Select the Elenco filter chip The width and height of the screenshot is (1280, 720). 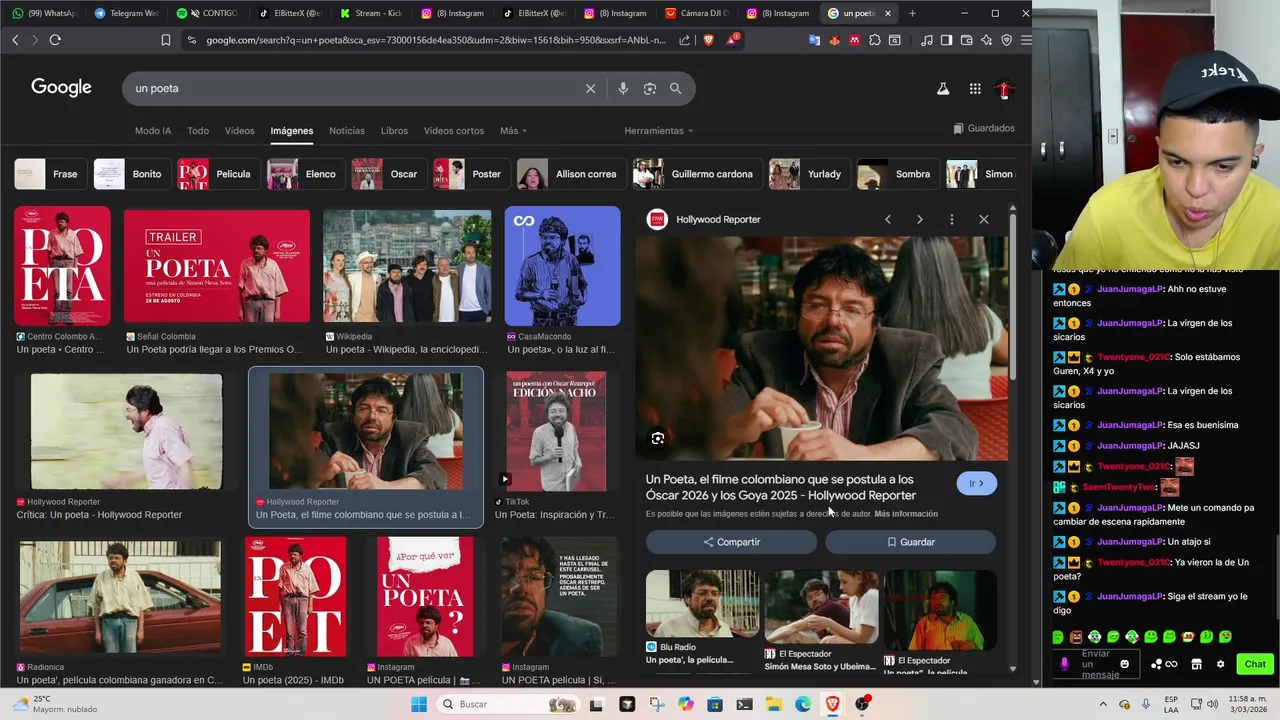click(x=304, y=174)
